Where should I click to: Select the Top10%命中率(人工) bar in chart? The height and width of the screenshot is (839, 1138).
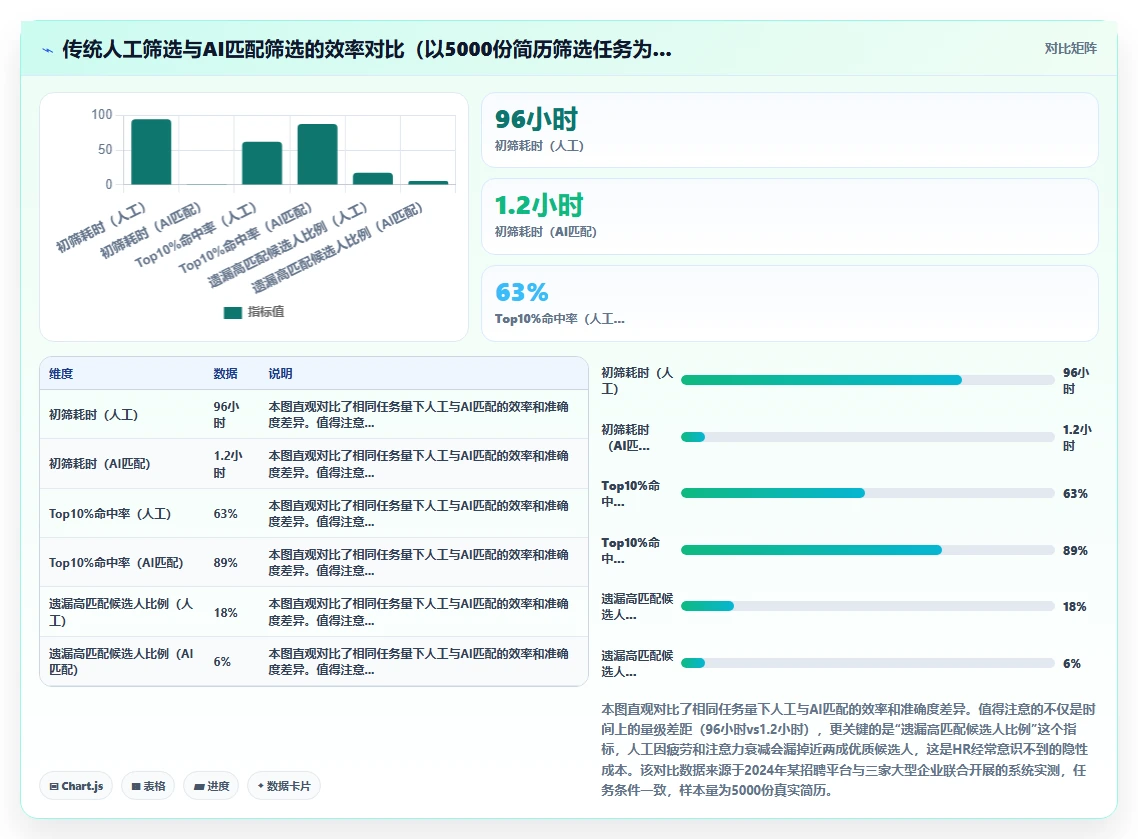262,163
